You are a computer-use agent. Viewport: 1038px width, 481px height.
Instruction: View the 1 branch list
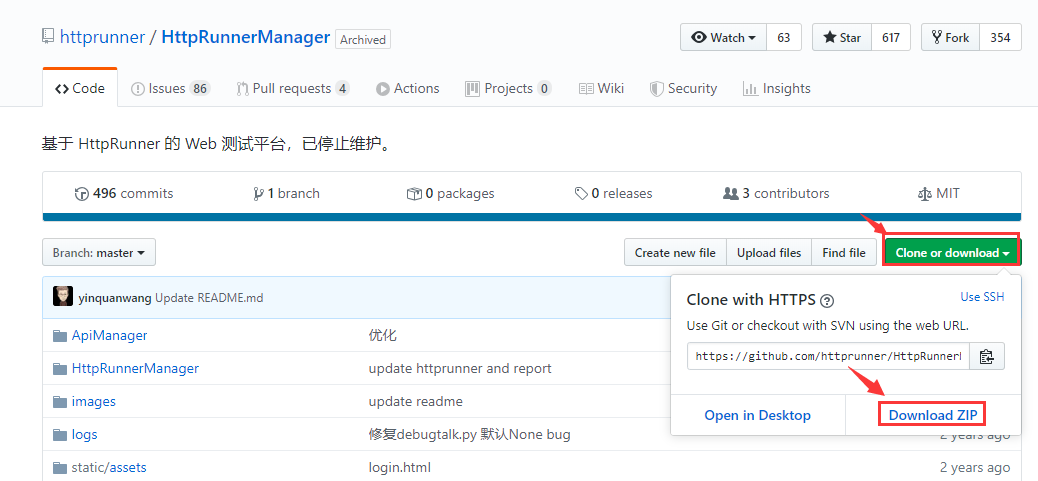coord(286,194)
